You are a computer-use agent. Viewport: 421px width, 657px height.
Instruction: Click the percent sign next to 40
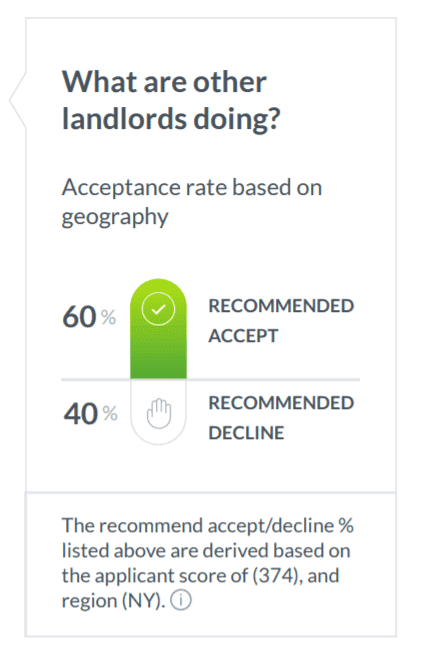point(110,414)
